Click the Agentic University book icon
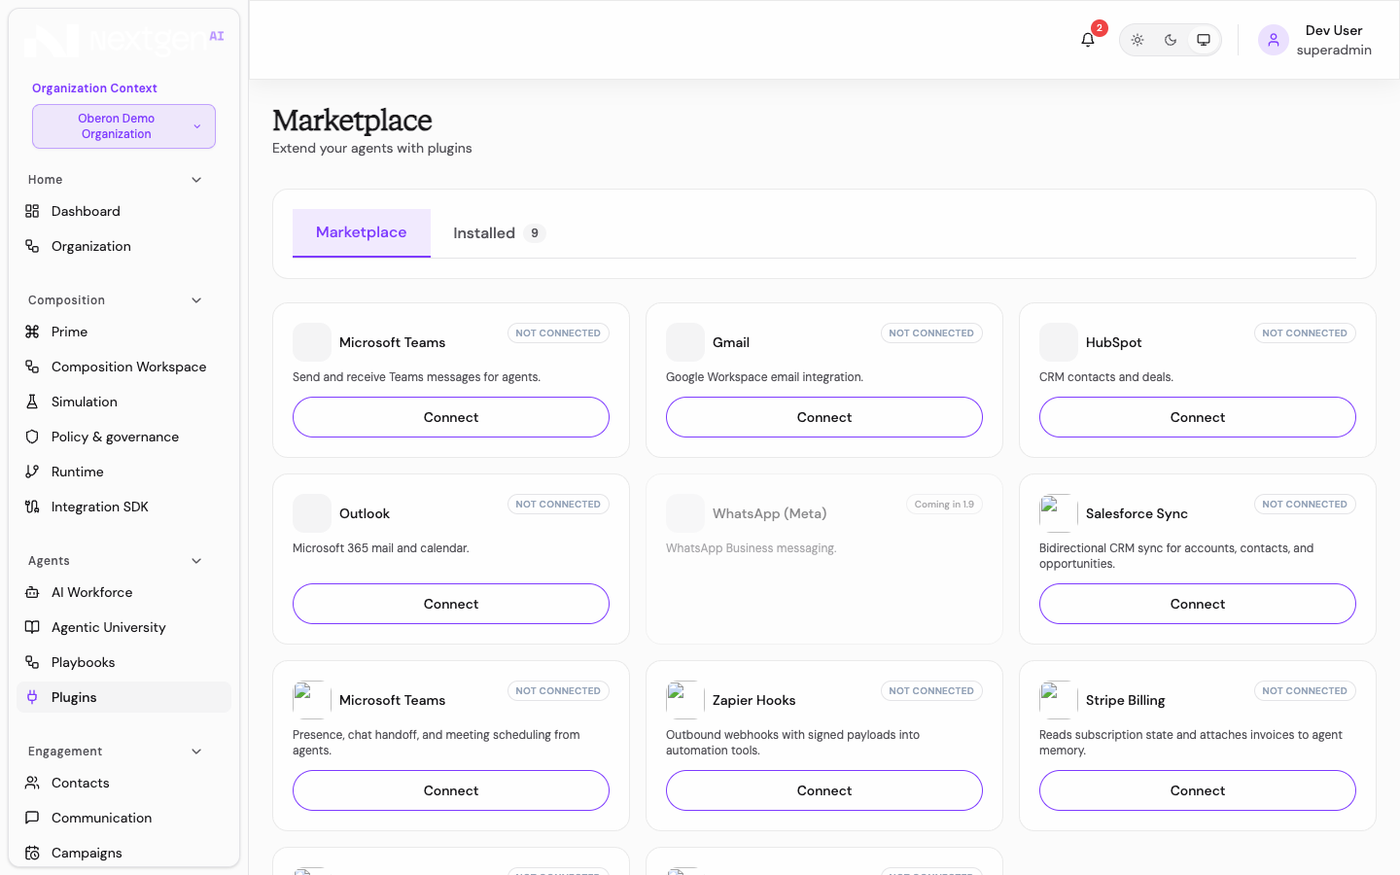The height and width of the screenshot is (875, 1400). 32,627
